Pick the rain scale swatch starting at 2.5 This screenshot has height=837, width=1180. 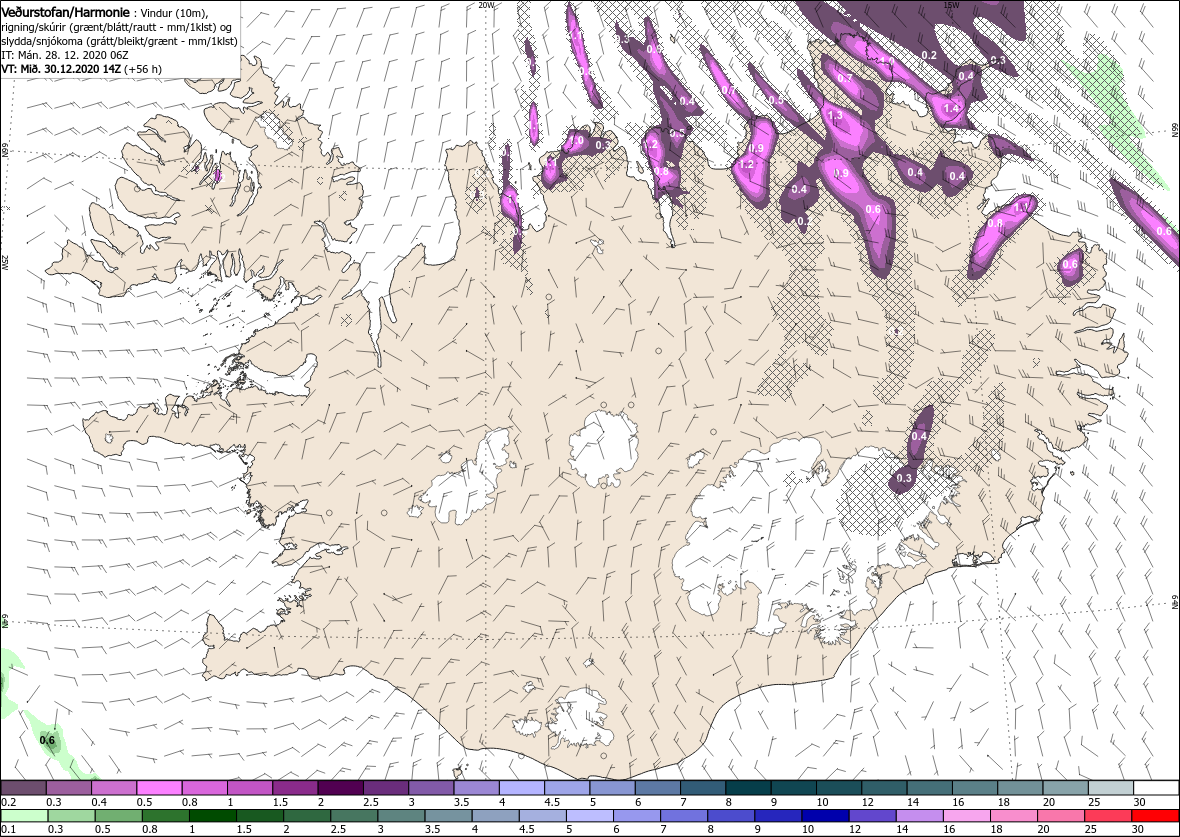coord(353,817)
